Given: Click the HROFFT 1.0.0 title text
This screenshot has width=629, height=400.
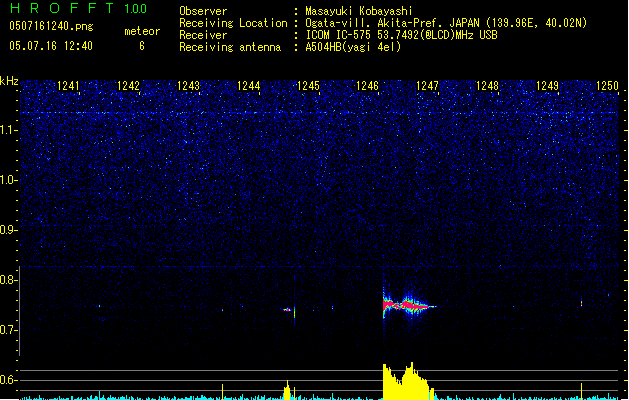Looking at the screenshot, I should [x=79, y=8].
